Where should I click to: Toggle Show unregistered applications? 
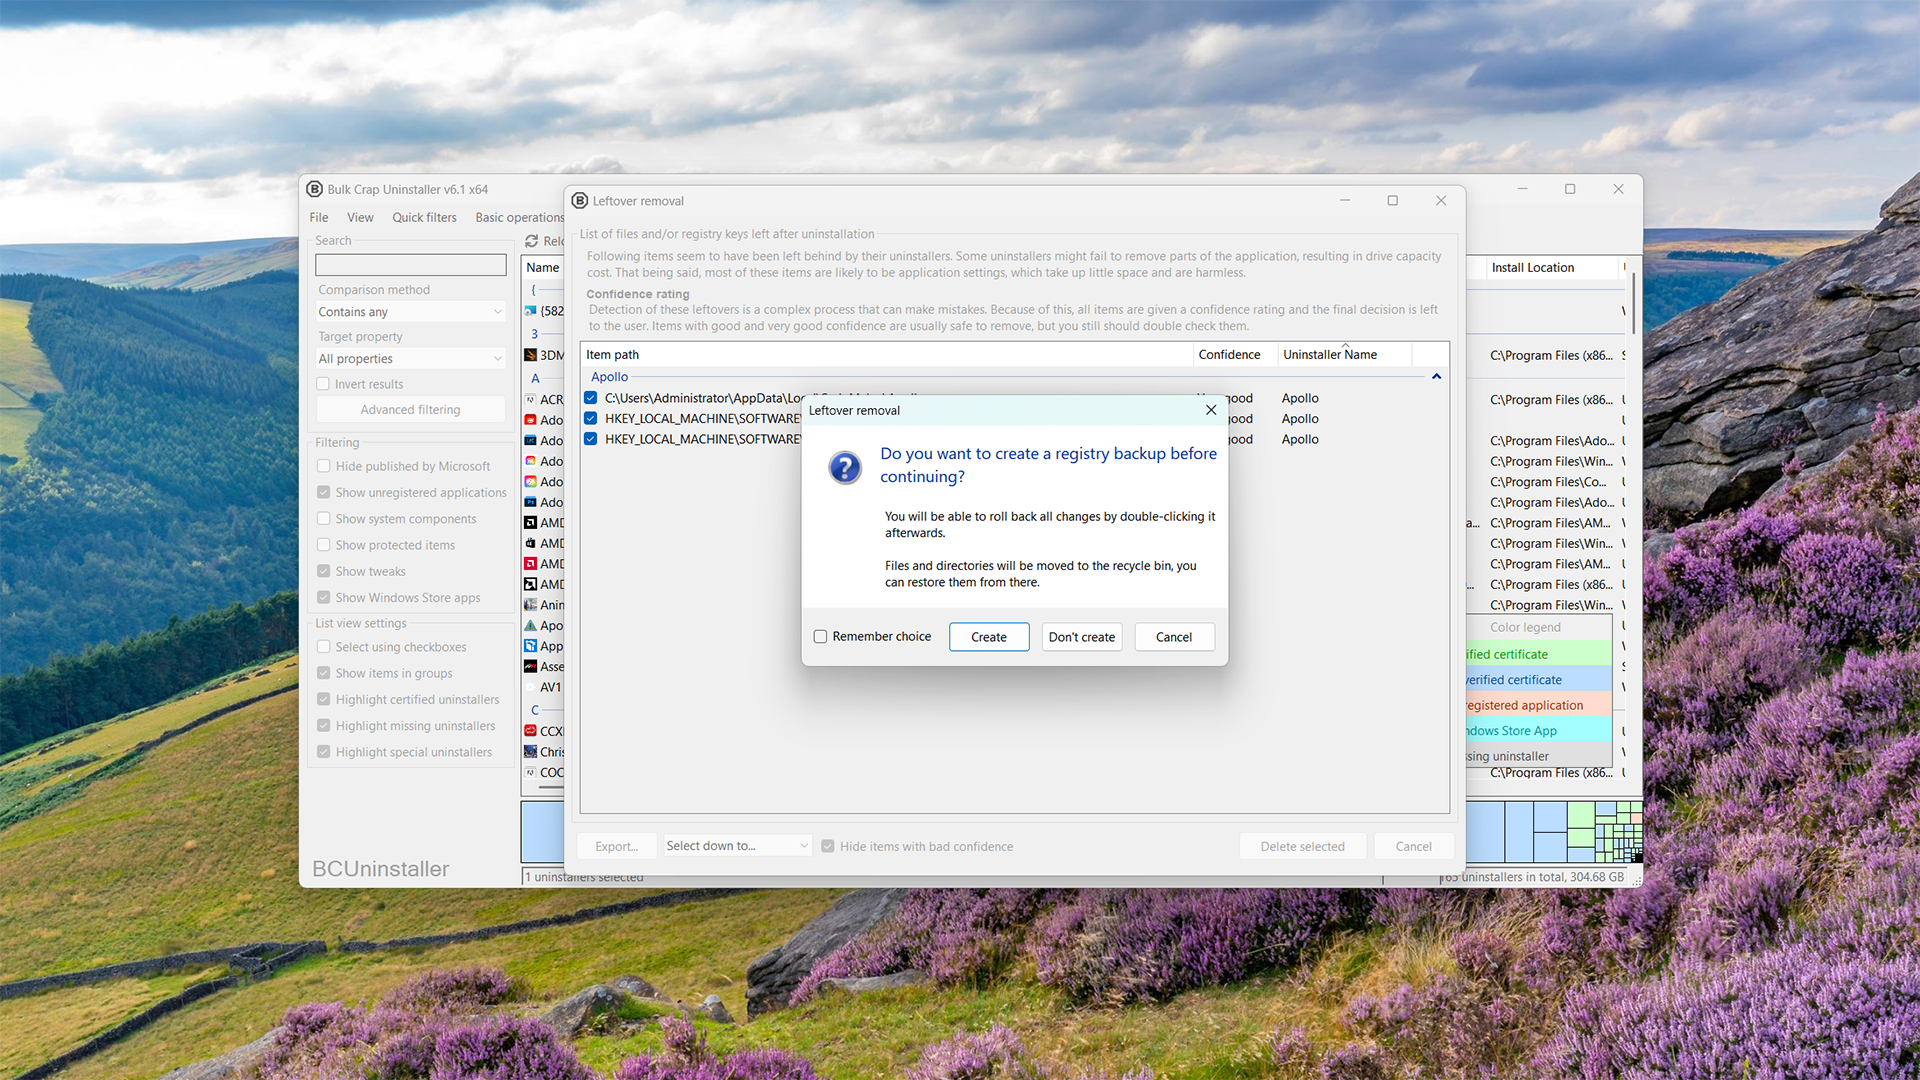pos(324,493)
